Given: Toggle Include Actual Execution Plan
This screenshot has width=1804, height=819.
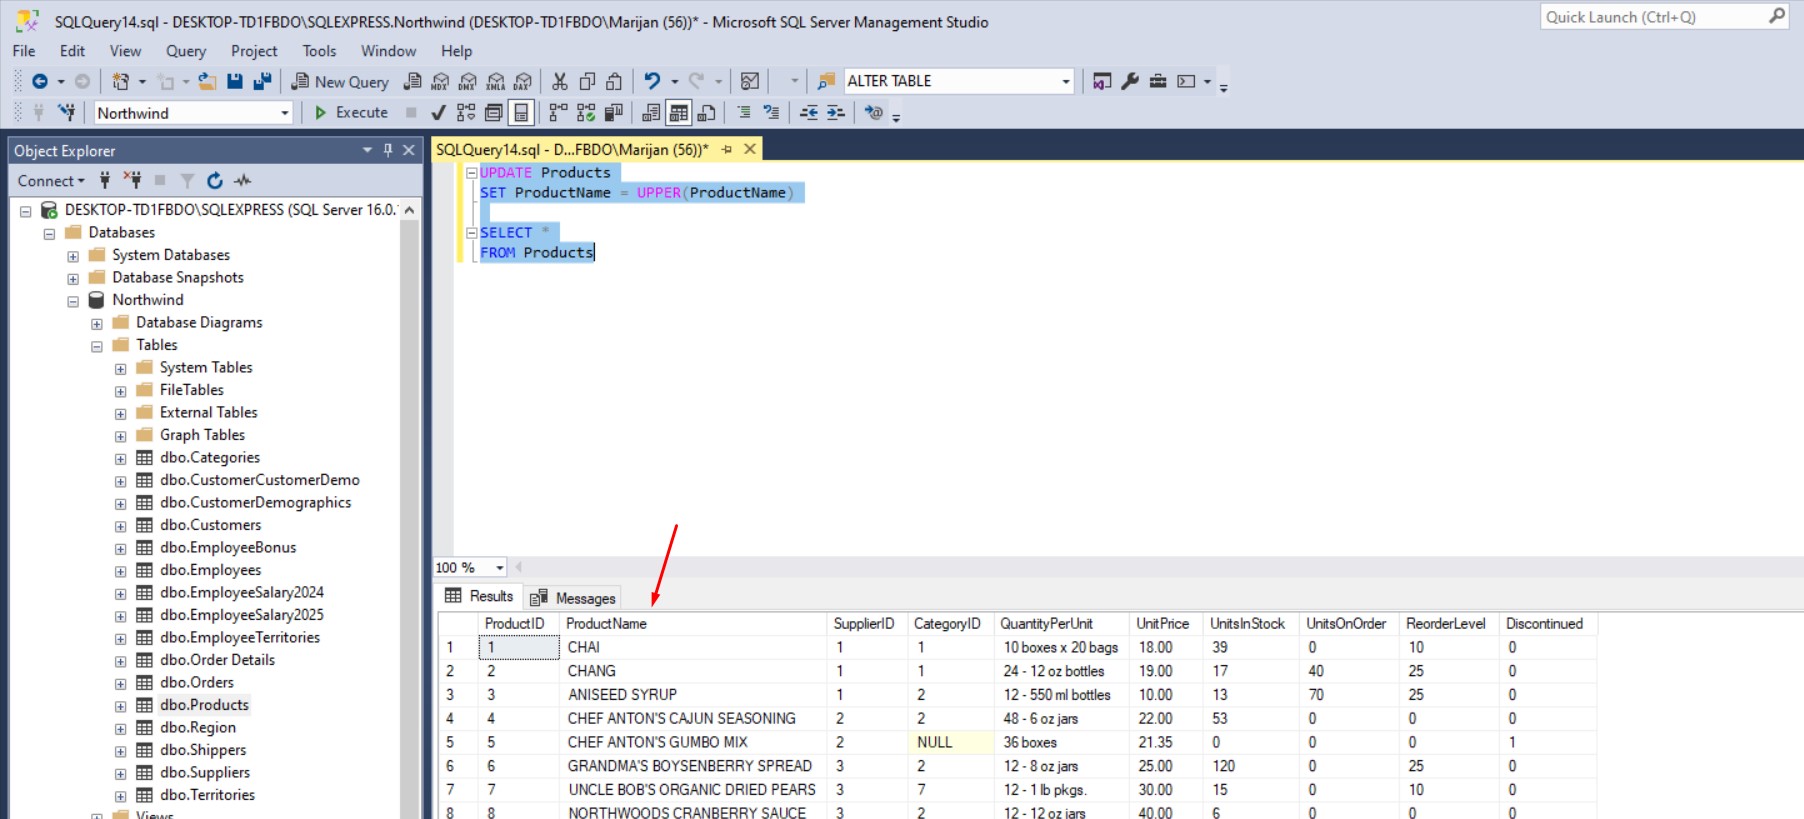Looking at the screenshot, I should (558, 113).
